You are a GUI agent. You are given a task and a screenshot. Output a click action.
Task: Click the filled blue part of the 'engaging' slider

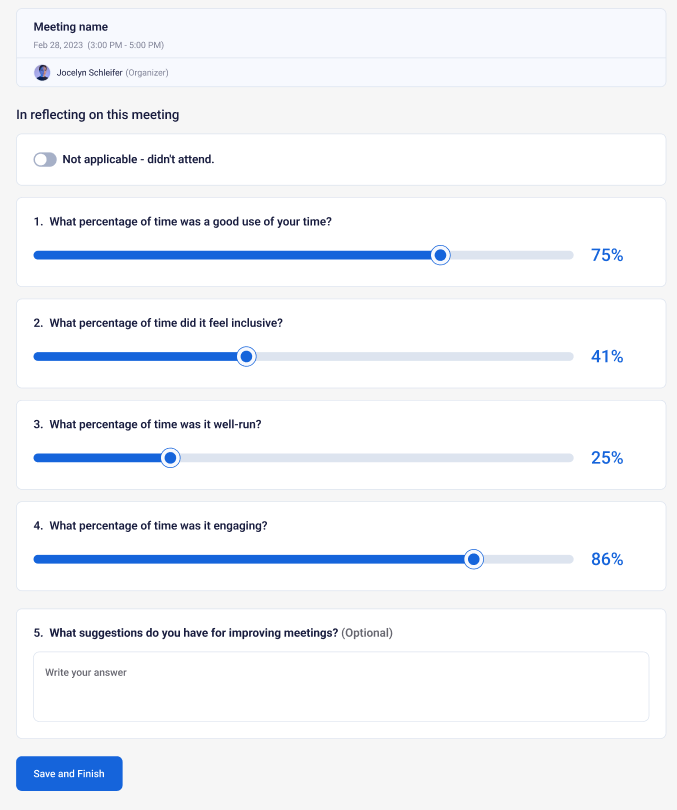pyautogui.click(x=248, y=559)
